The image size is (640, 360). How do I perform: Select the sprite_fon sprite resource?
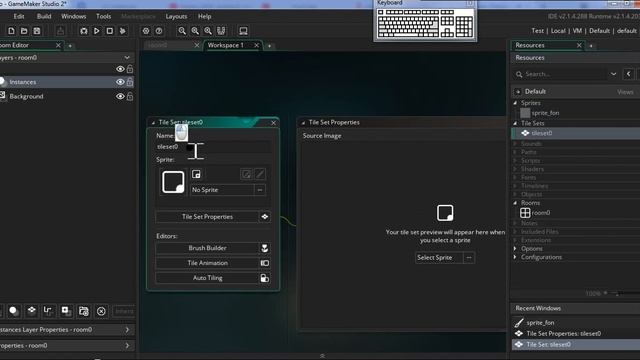545,113
